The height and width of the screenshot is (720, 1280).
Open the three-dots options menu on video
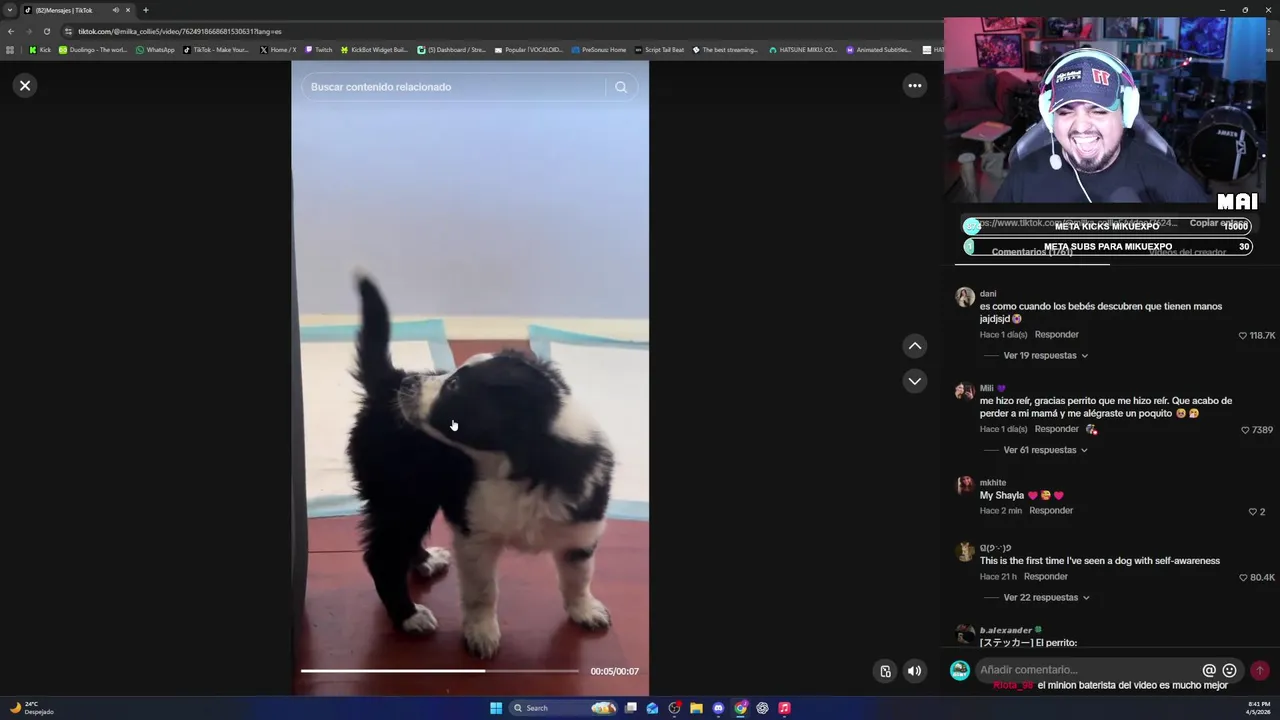pos(914,86)
